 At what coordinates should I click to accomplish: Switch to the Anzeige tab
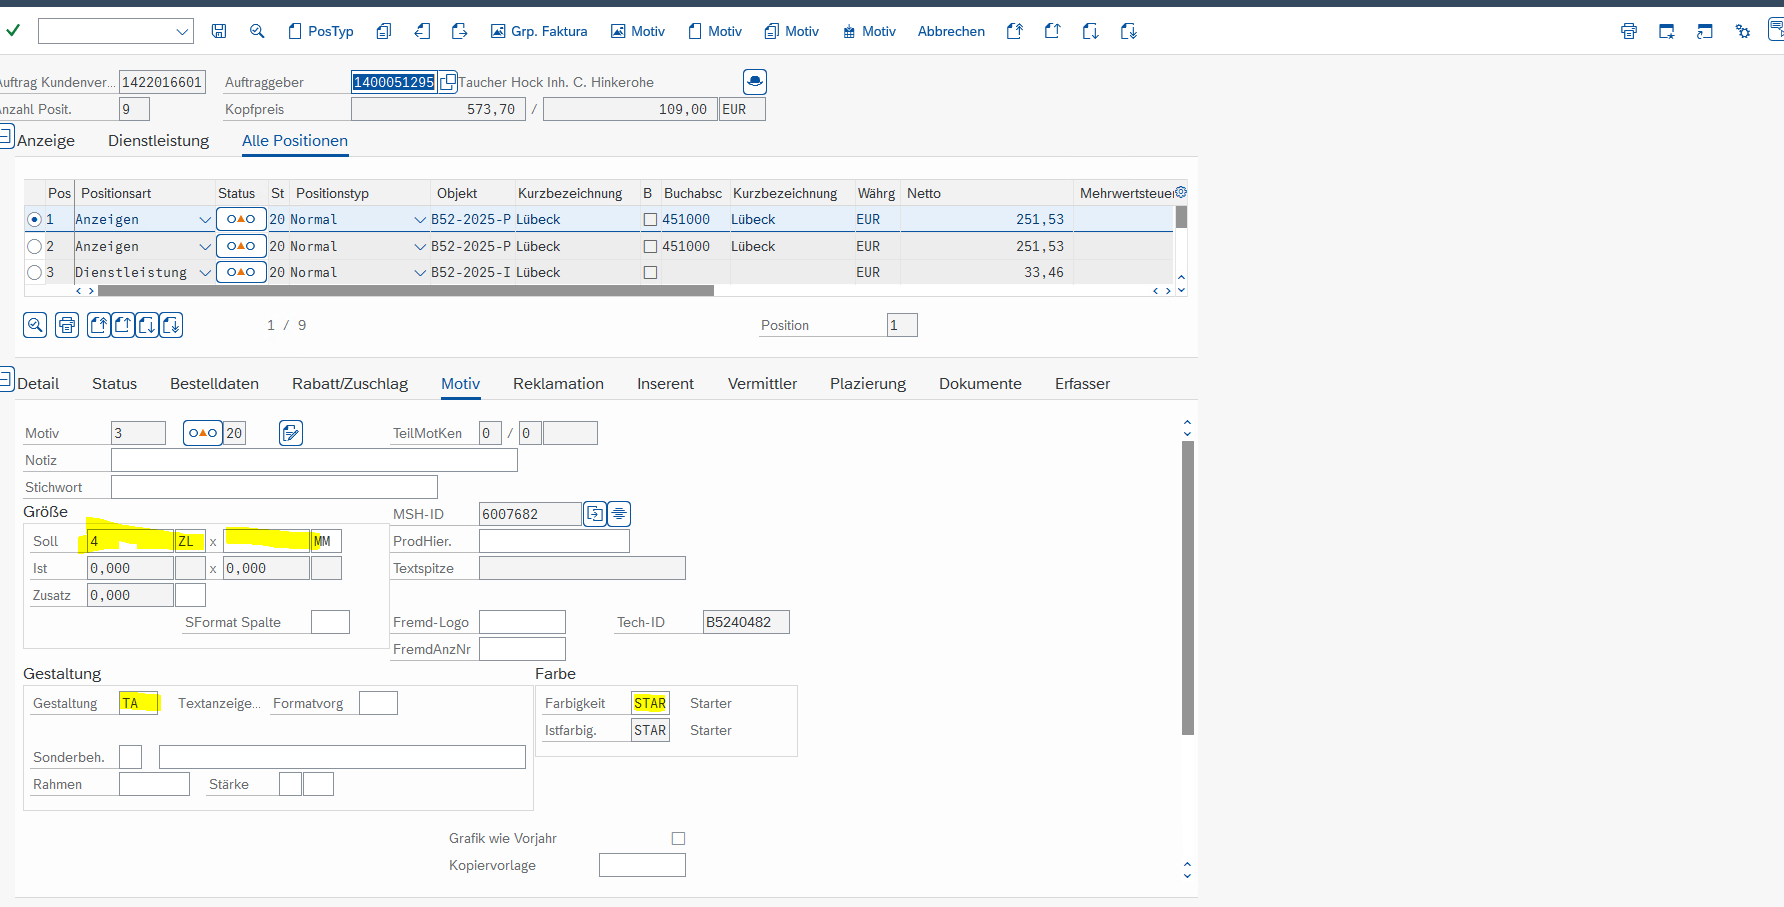pyautogui.click(x=46, y=141)
